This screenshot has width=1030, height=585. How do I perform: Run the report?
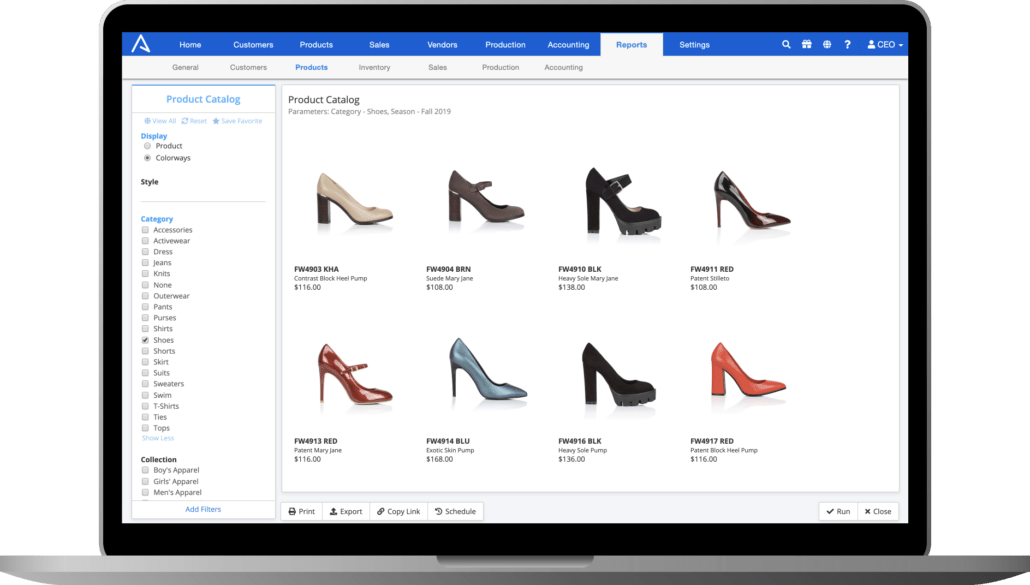click(x=838, y=511)
